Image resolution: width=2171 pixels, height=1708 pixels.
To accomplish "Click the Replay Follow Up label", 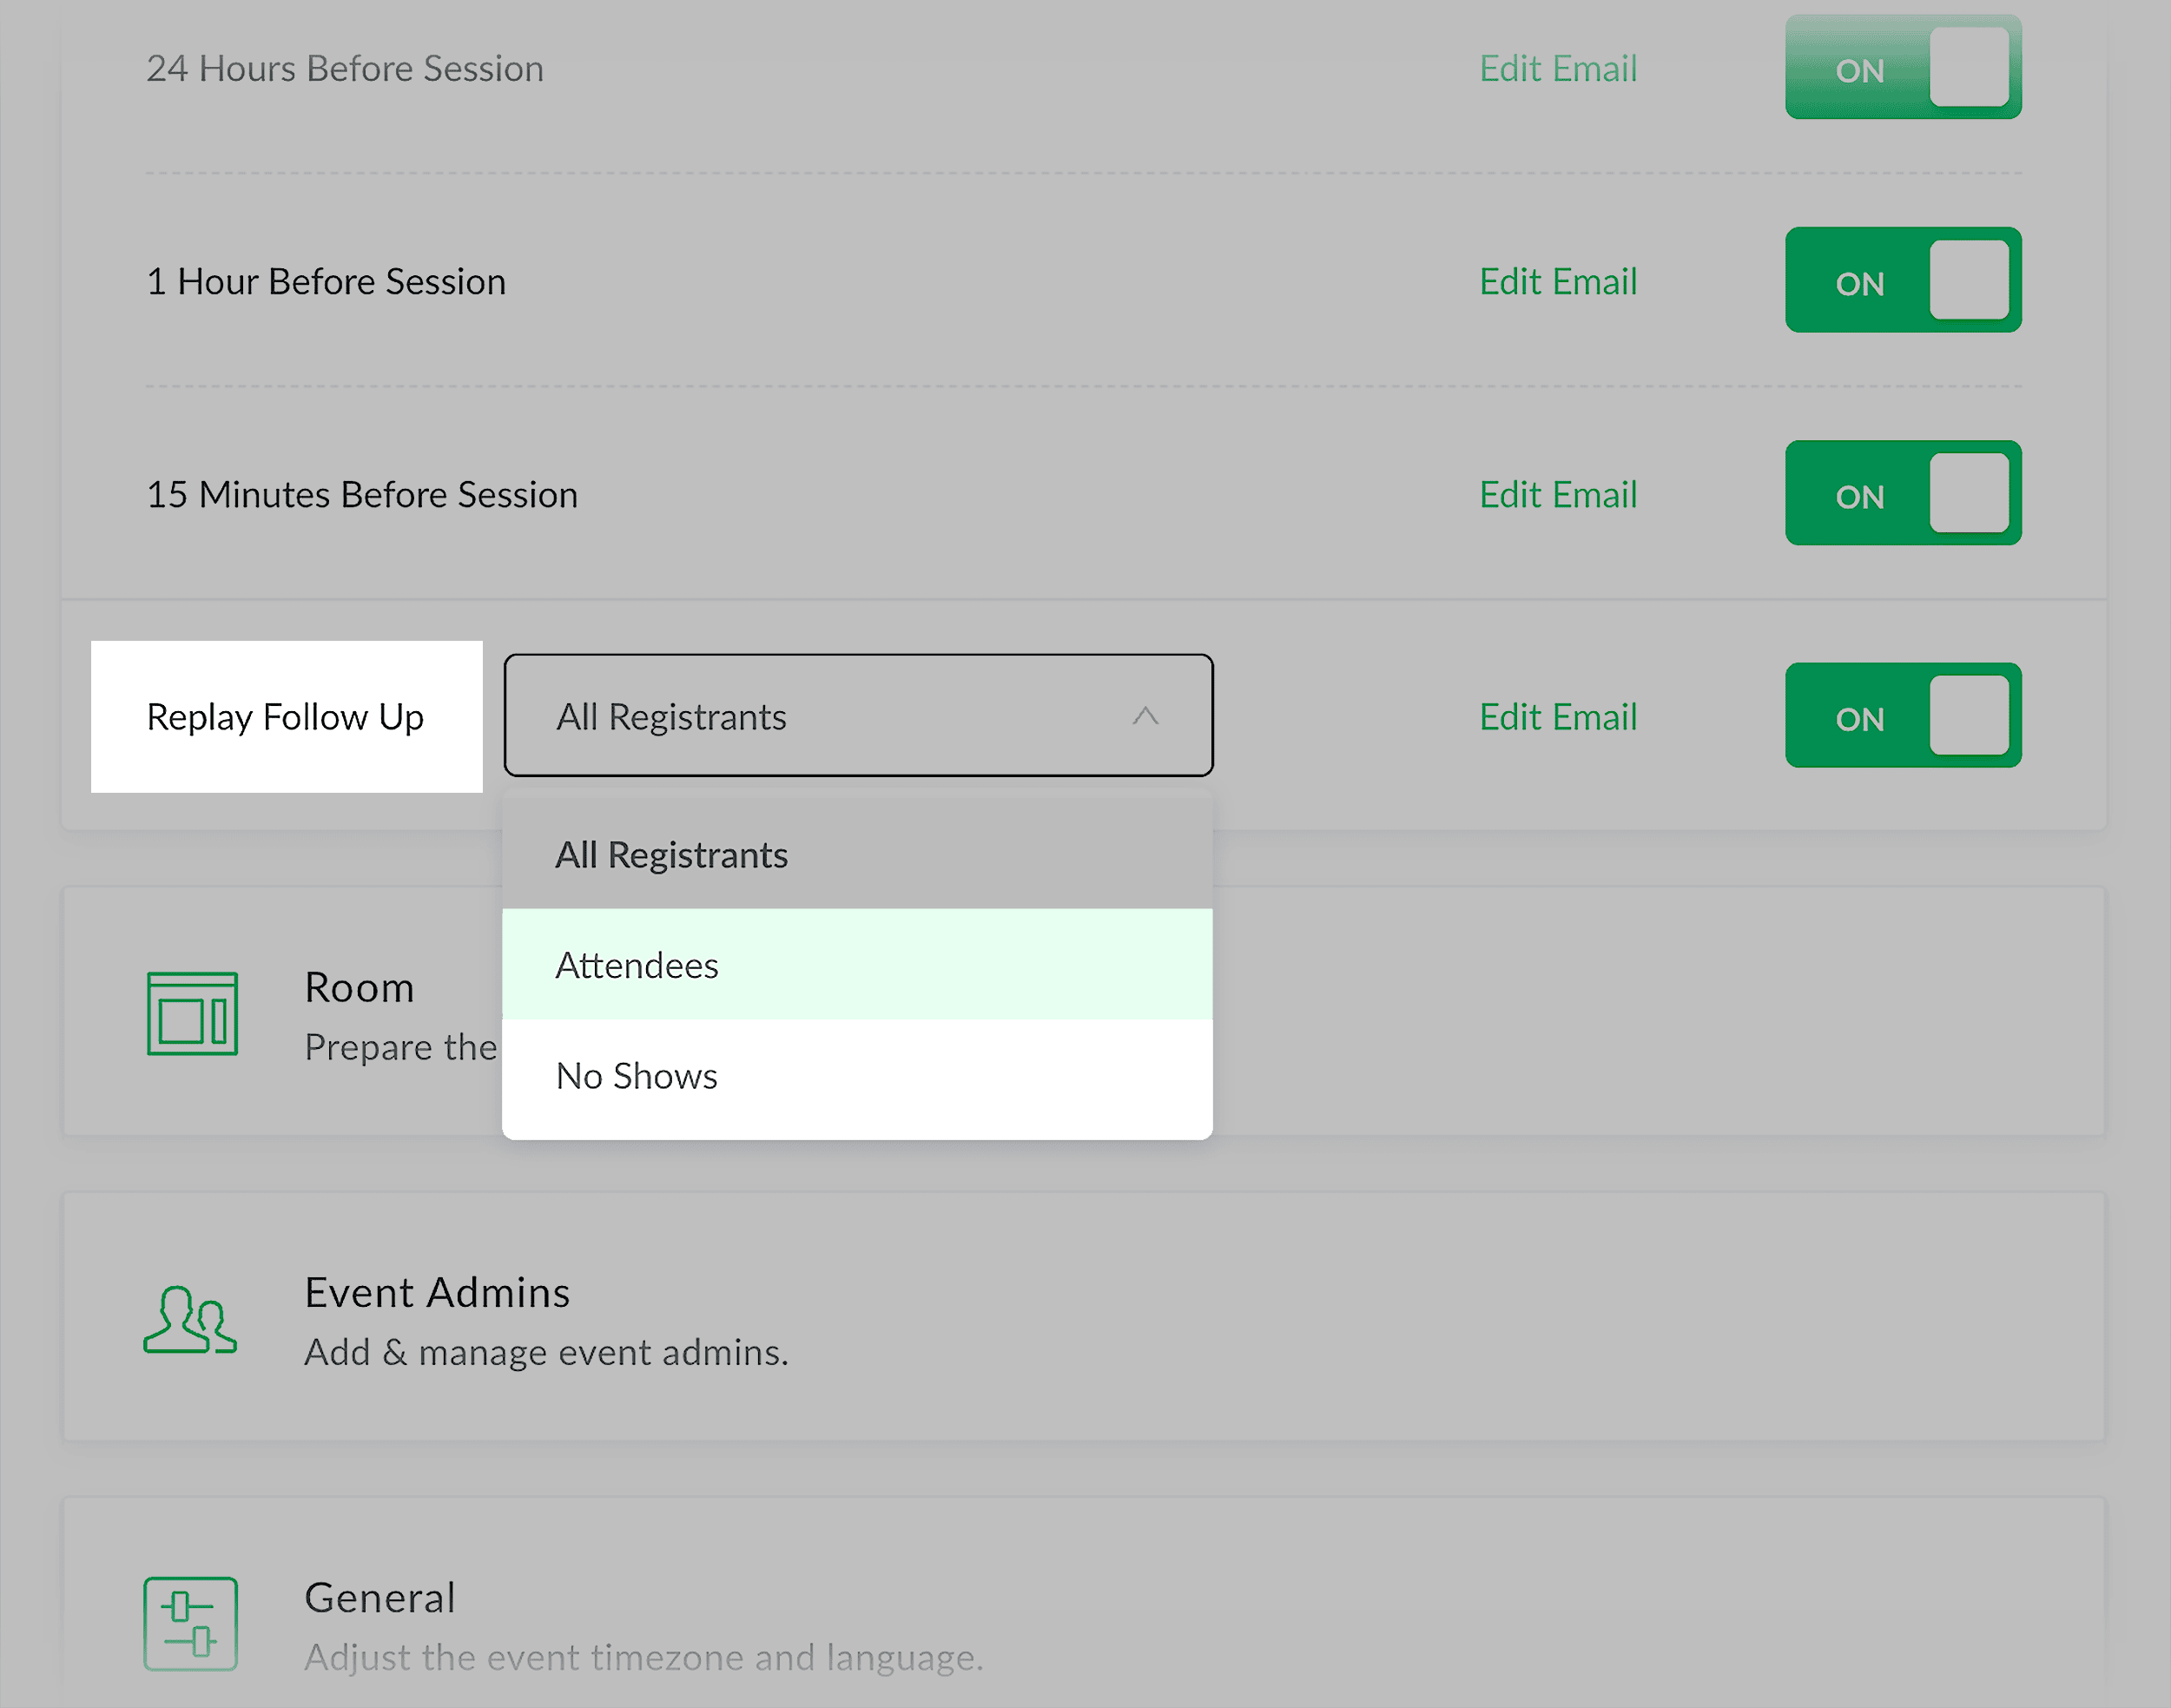I will [286, 716].
